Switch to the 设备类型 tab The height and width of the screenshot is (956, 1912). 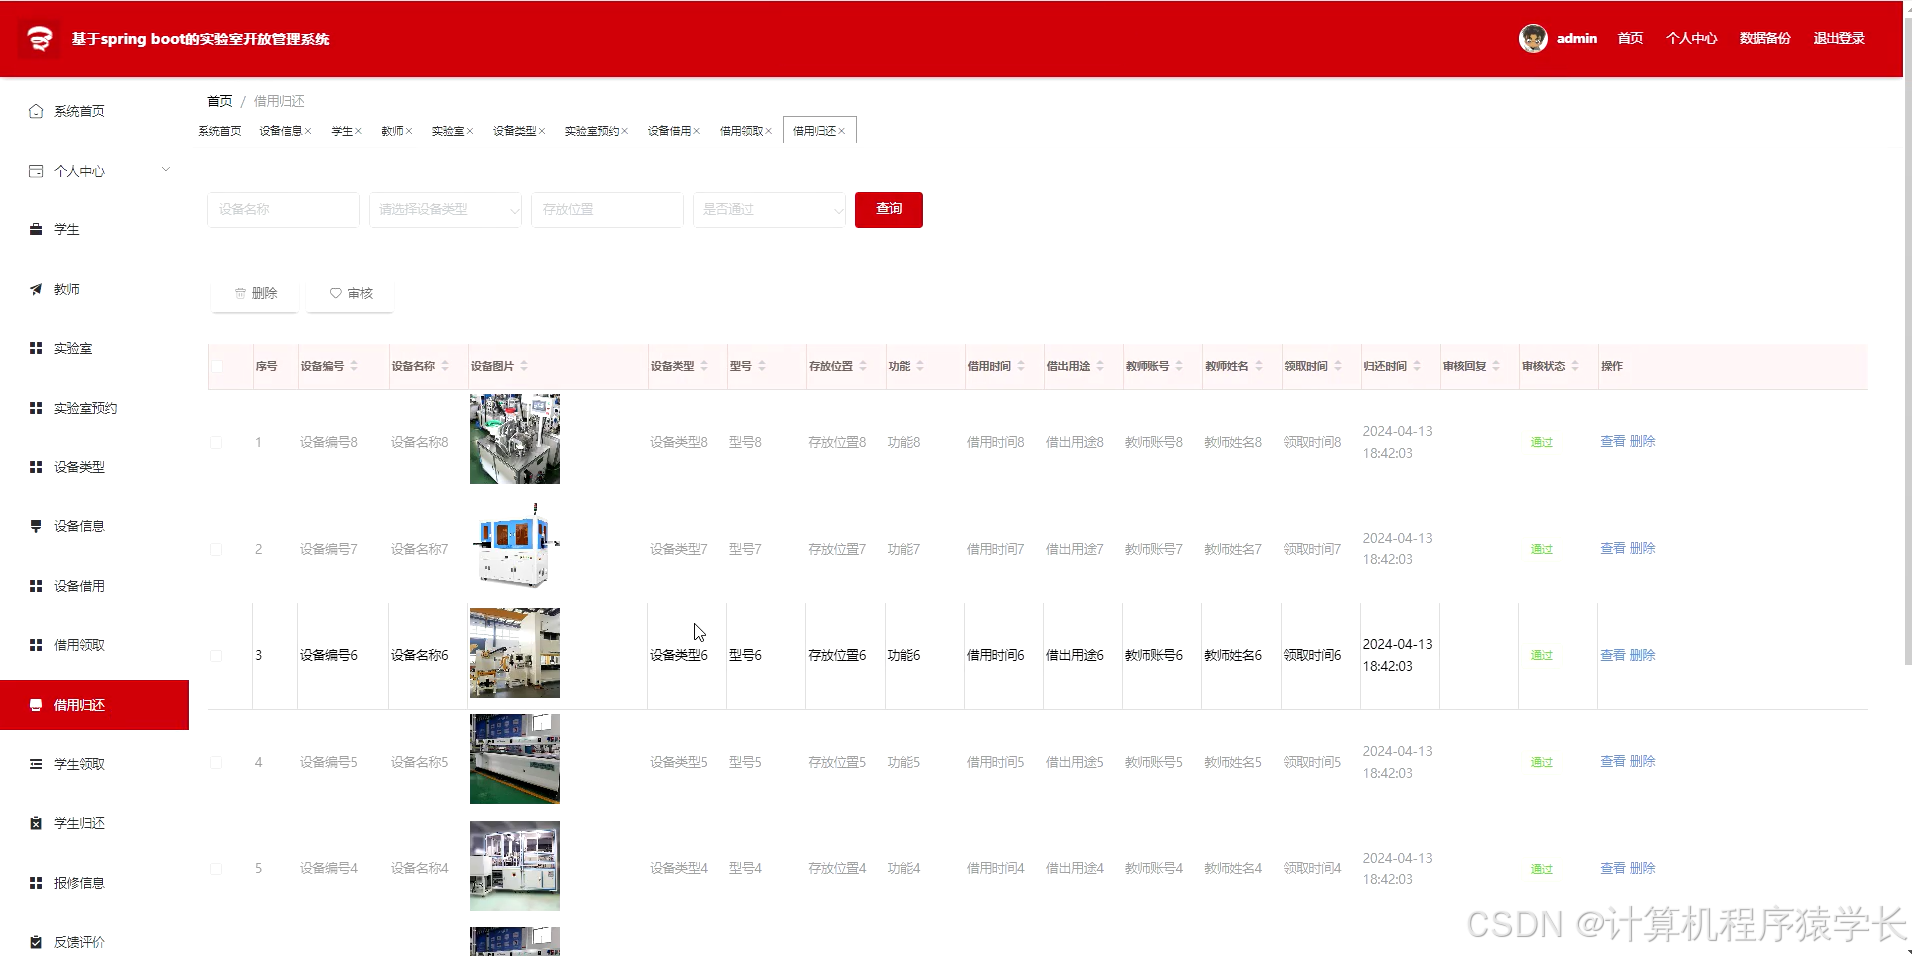point(514,131)
